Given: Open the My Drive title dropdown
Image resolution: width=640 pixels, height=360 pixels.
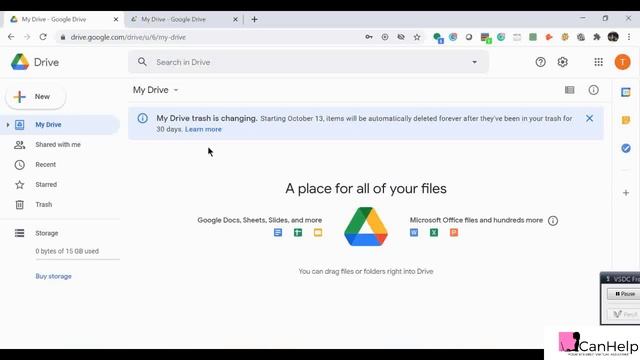Looking at the screenshot, I should [x=156, y=90].
